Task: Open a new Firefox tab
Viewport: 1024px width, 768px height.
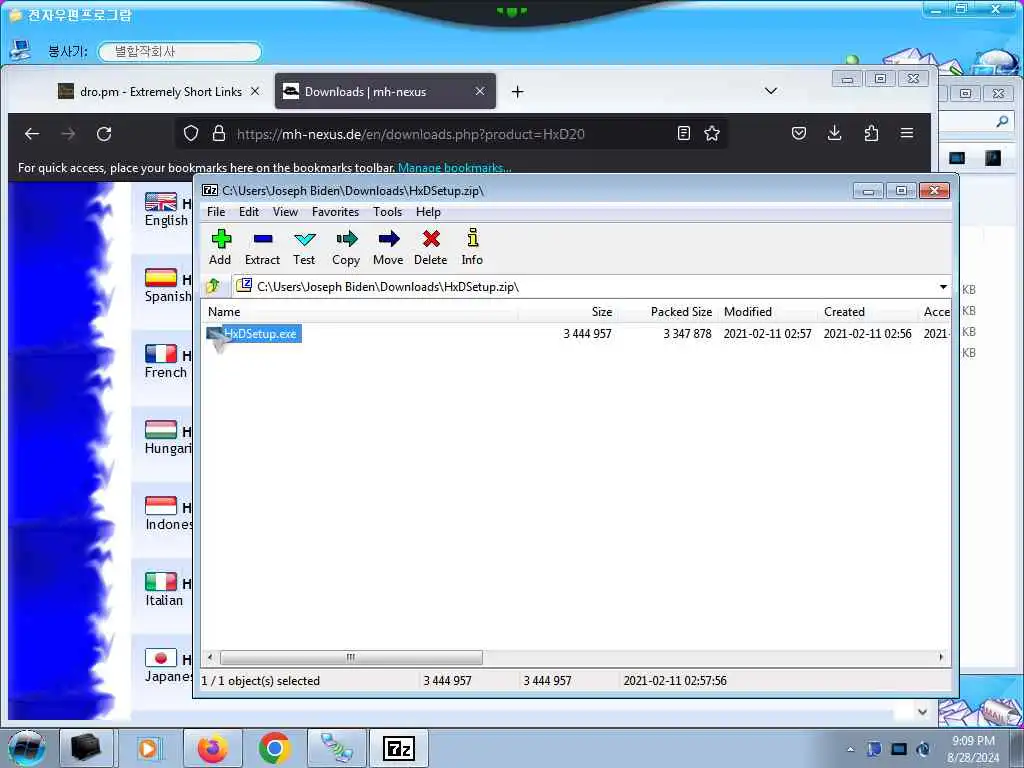Action: click(517, 91)
